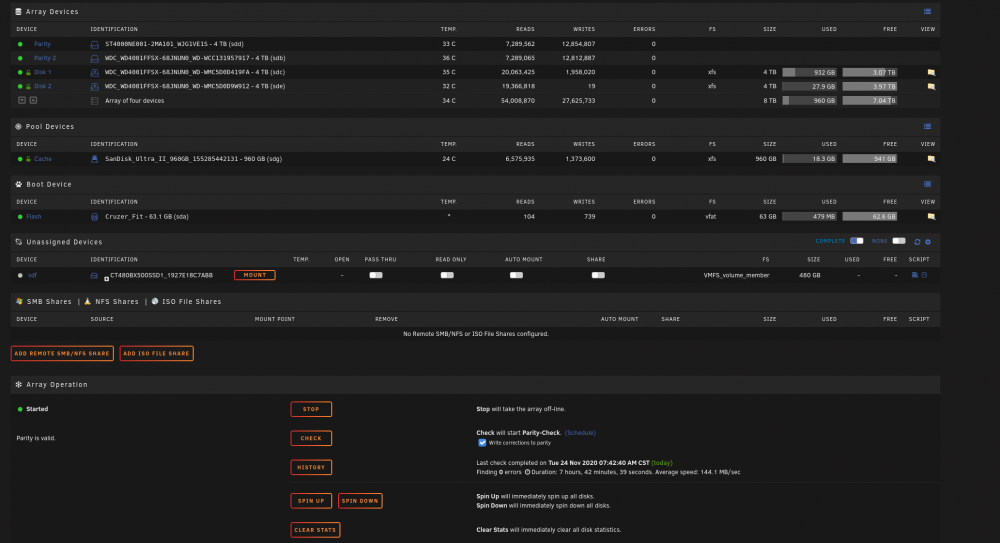Open the sdf device script editor icon
This screenshot has width=1000, height=543.
(x=915, y=275)
